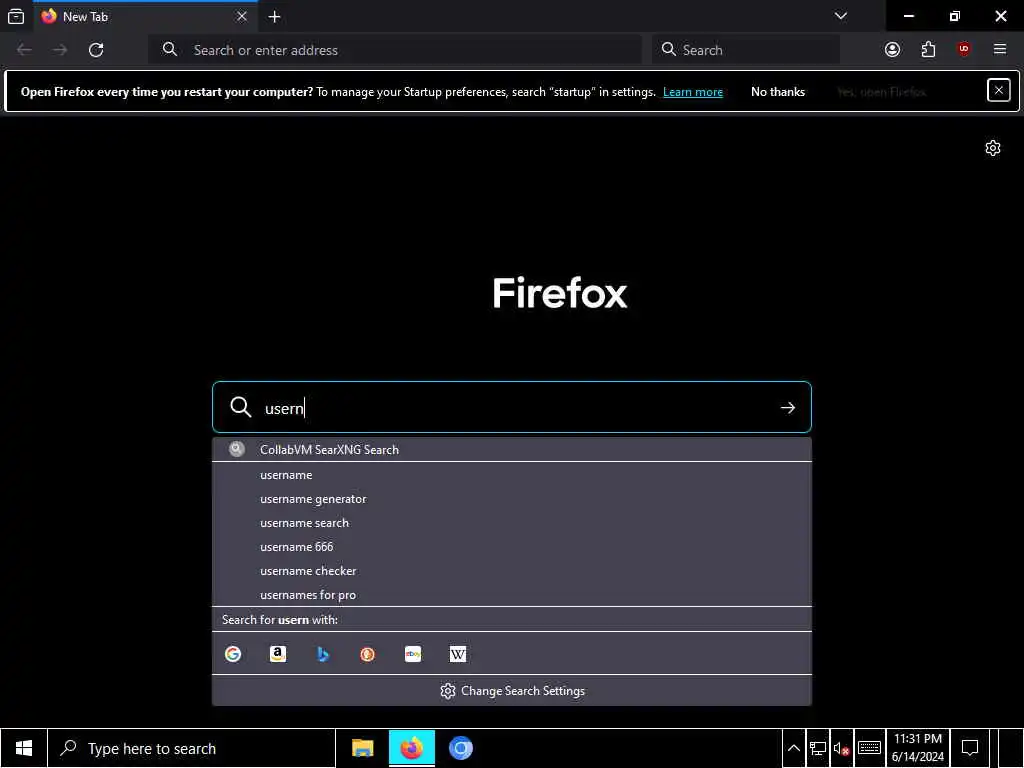
Task: Click the Yes, open Firefox button
Action: pos(882,92)
